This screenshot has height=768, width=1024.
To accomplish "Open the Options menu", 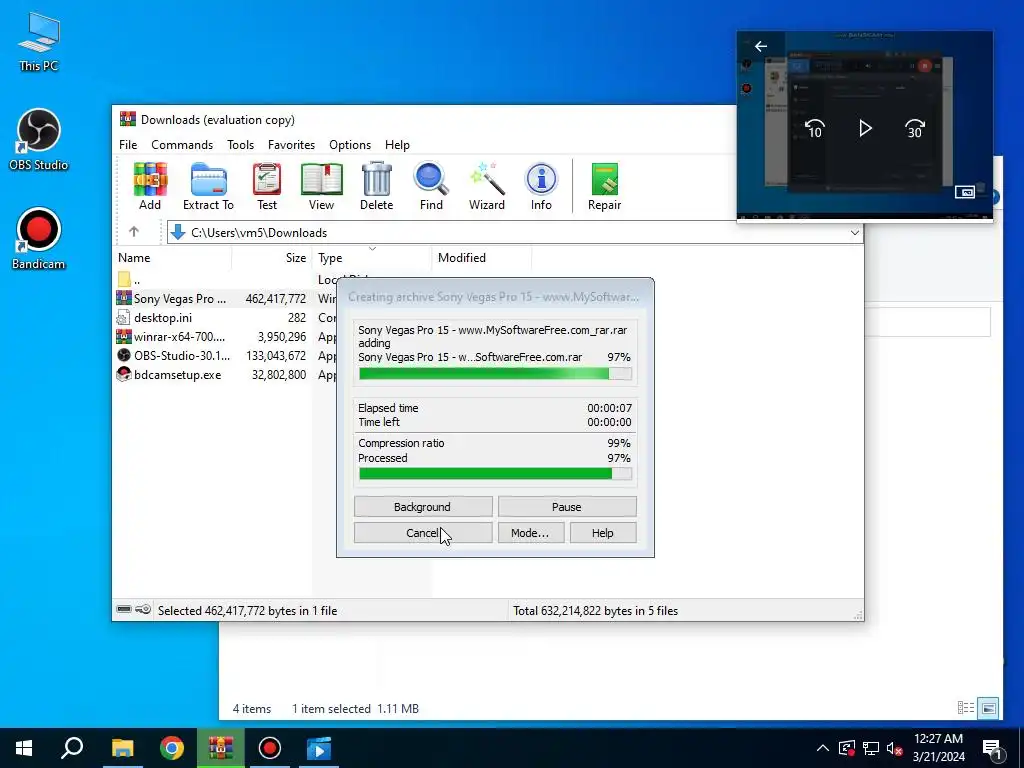I will [x=350, y=144].
